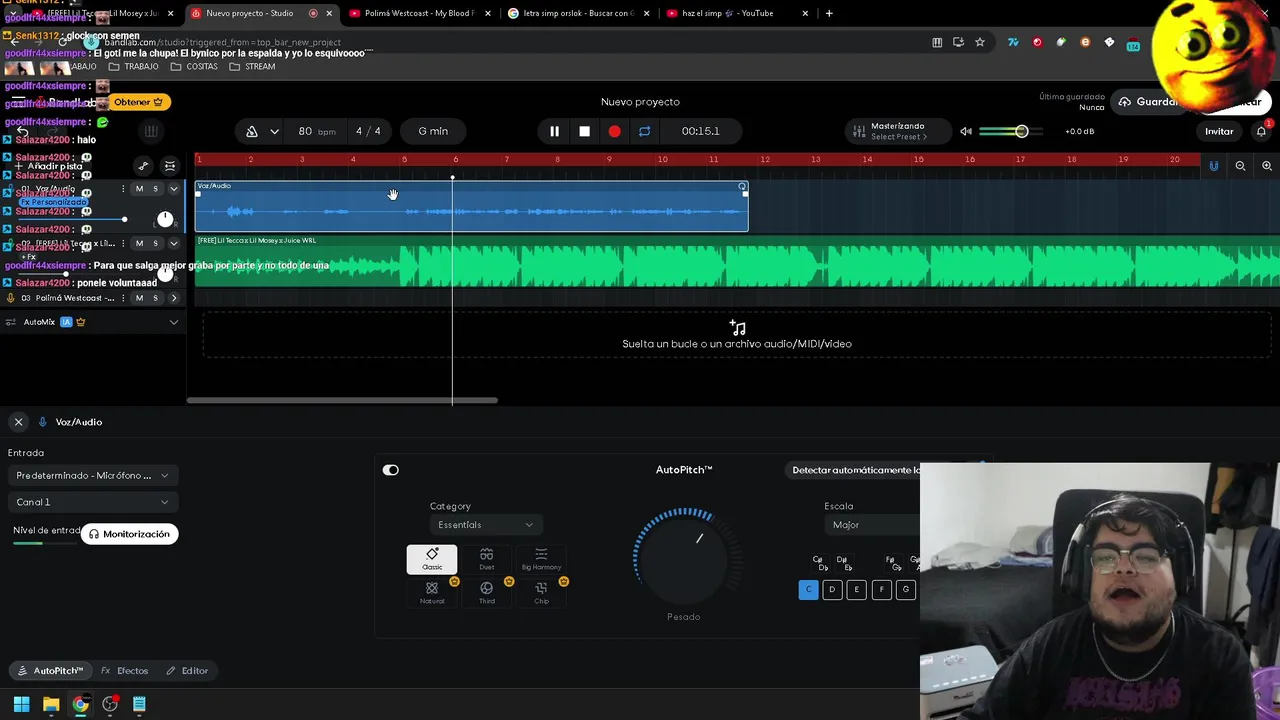This screenshot has width=1280, height=720.
Task: Stop playback with the square stop button
Action: click(585, 131)
